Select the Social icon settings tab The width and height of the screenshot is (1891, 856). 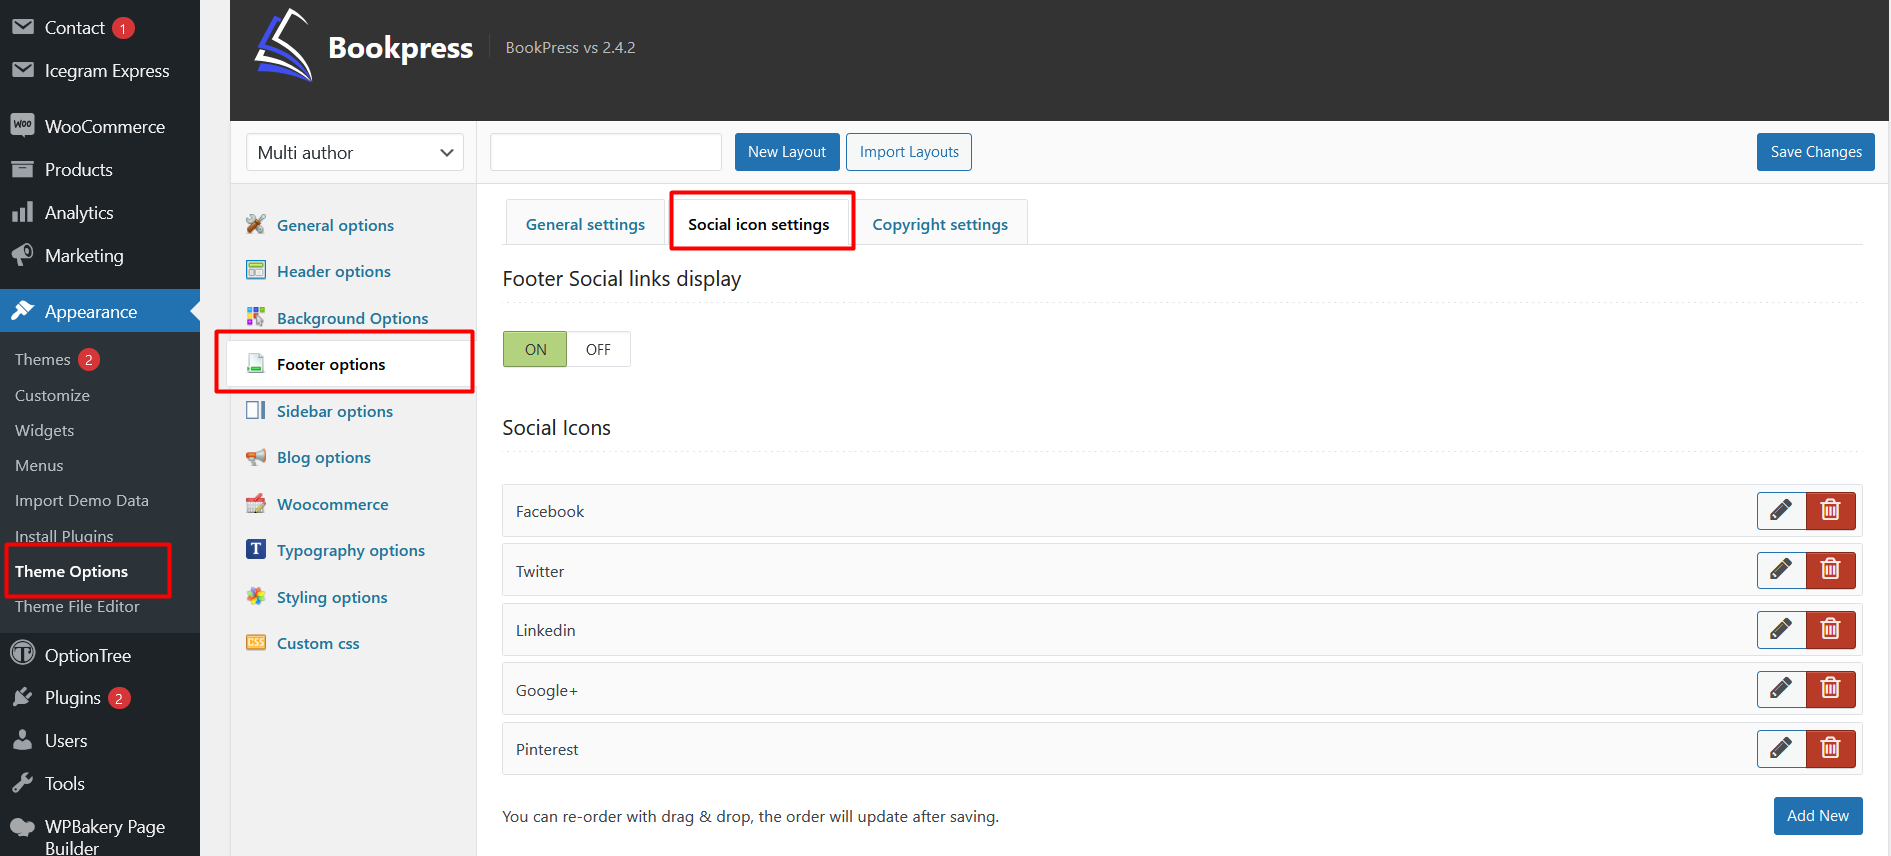click(x=759, y=224)
